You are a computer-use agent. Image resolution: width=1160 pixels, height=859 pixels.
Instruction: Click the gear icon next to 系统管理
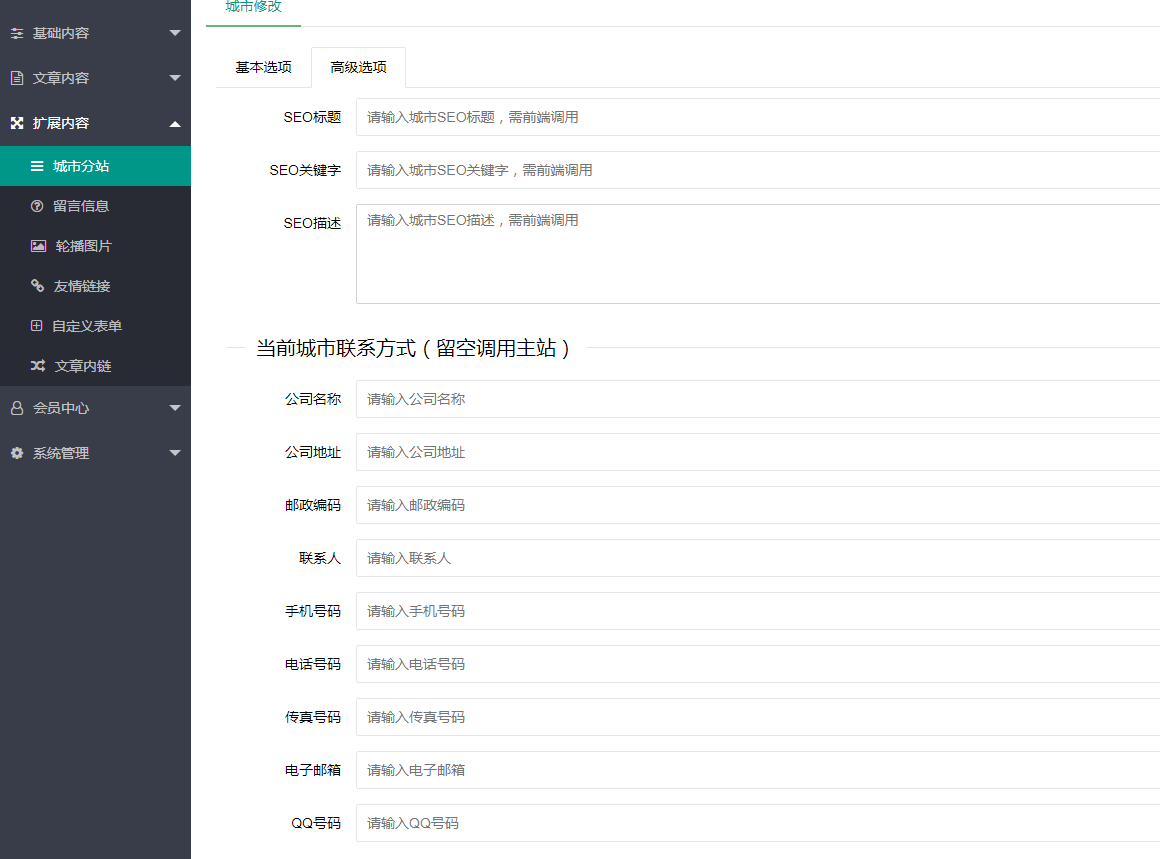tap(16, 452)
